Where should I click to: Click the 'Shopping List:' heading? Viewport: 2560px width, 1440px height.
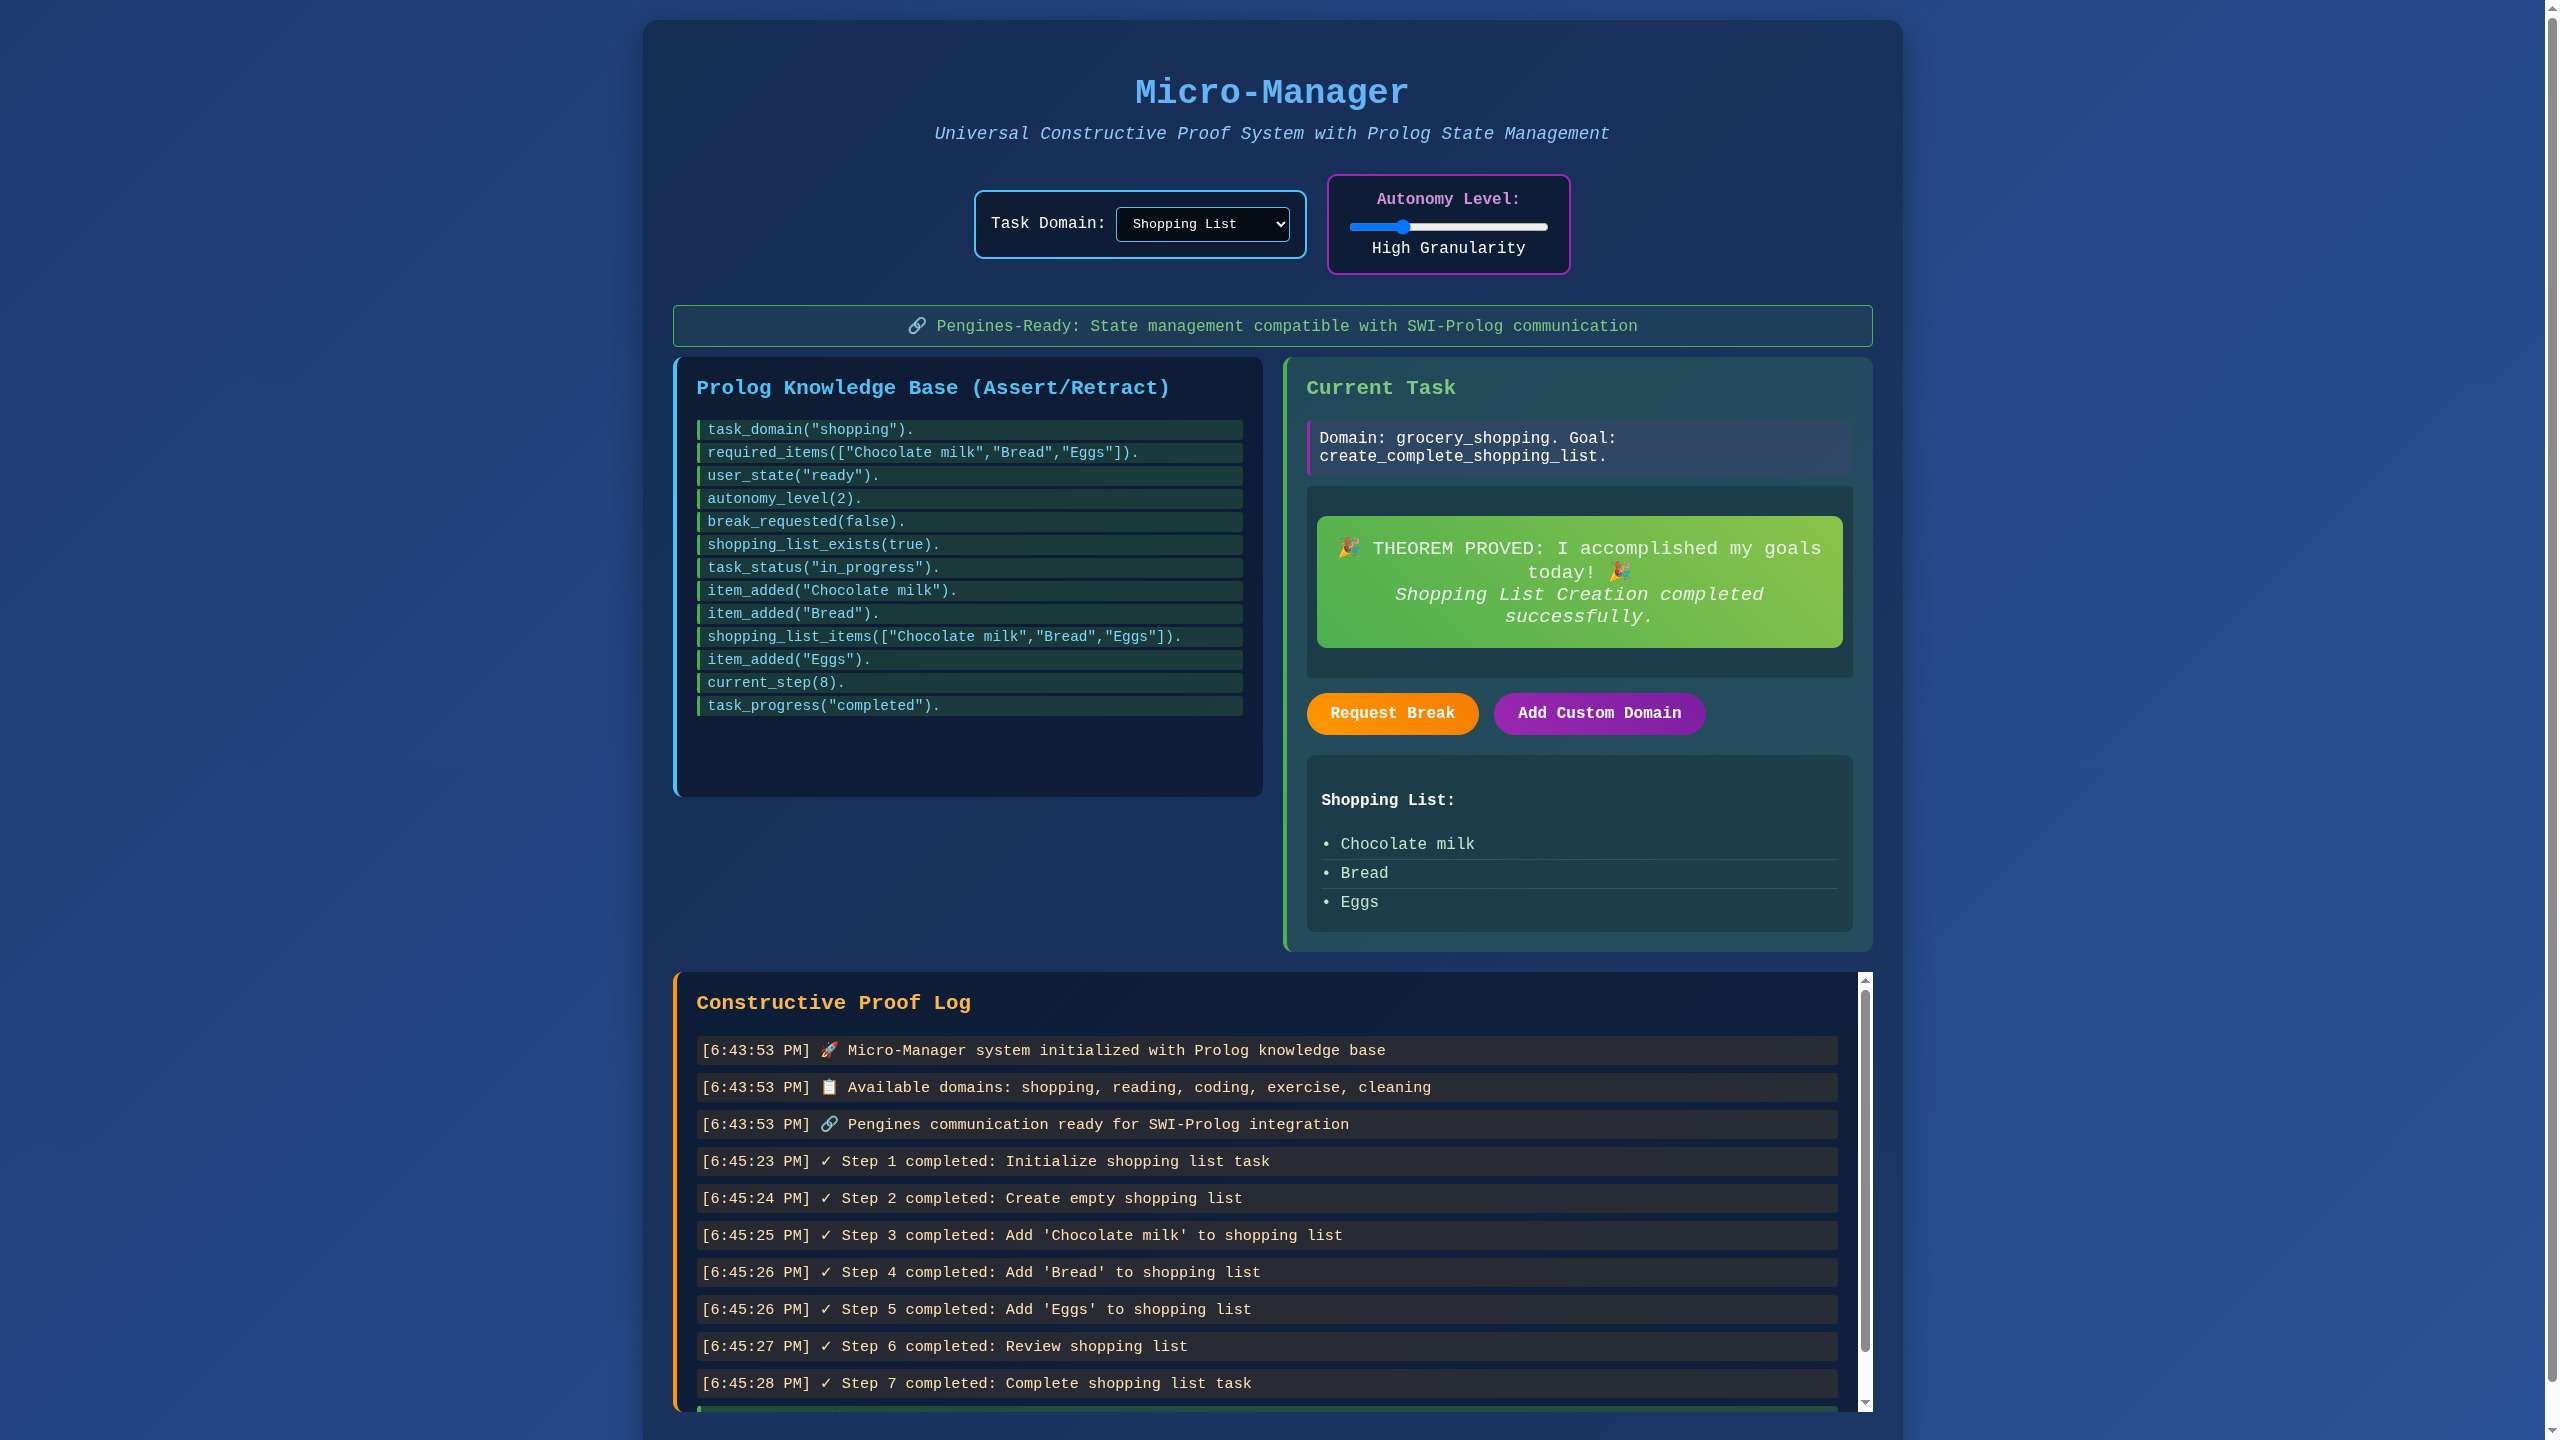pyautogui.click(x=1388, y=800)
